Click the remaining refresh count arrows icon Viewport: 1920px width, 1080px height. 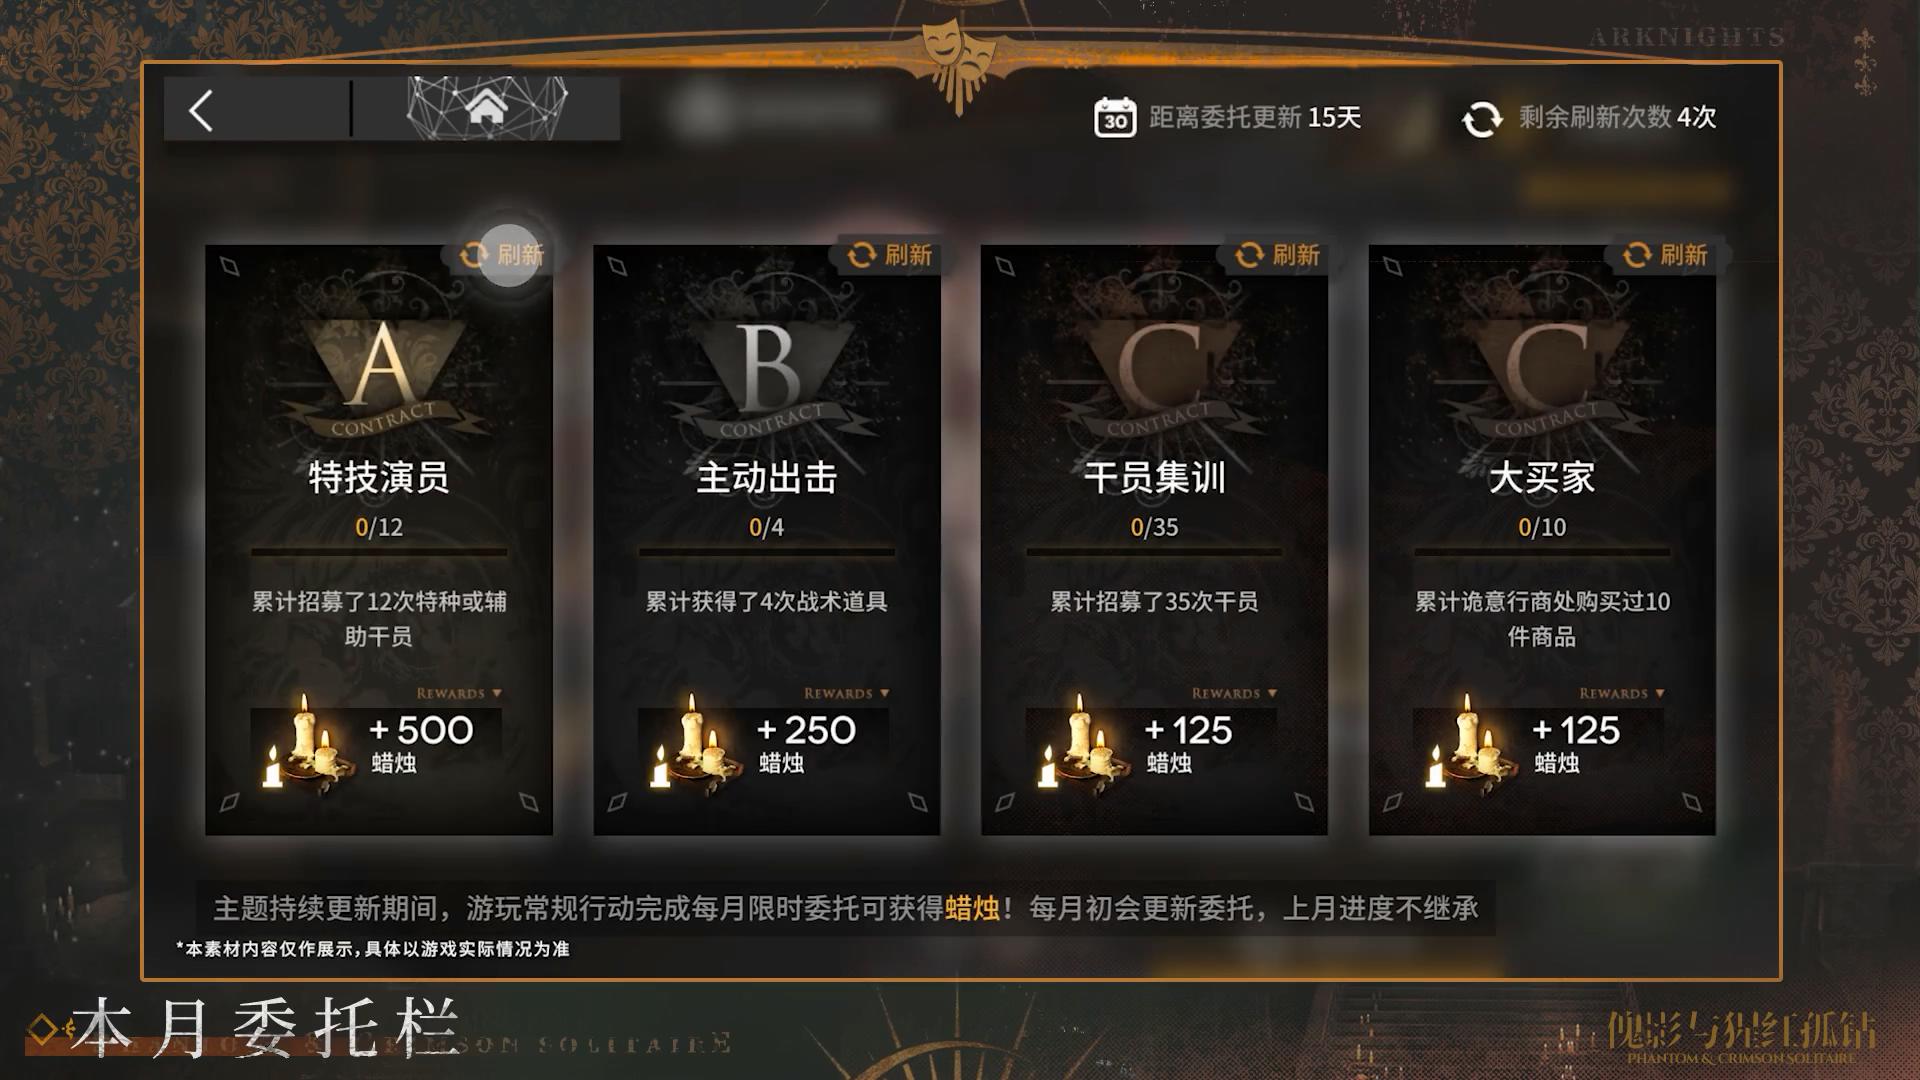coord(1482,119)
